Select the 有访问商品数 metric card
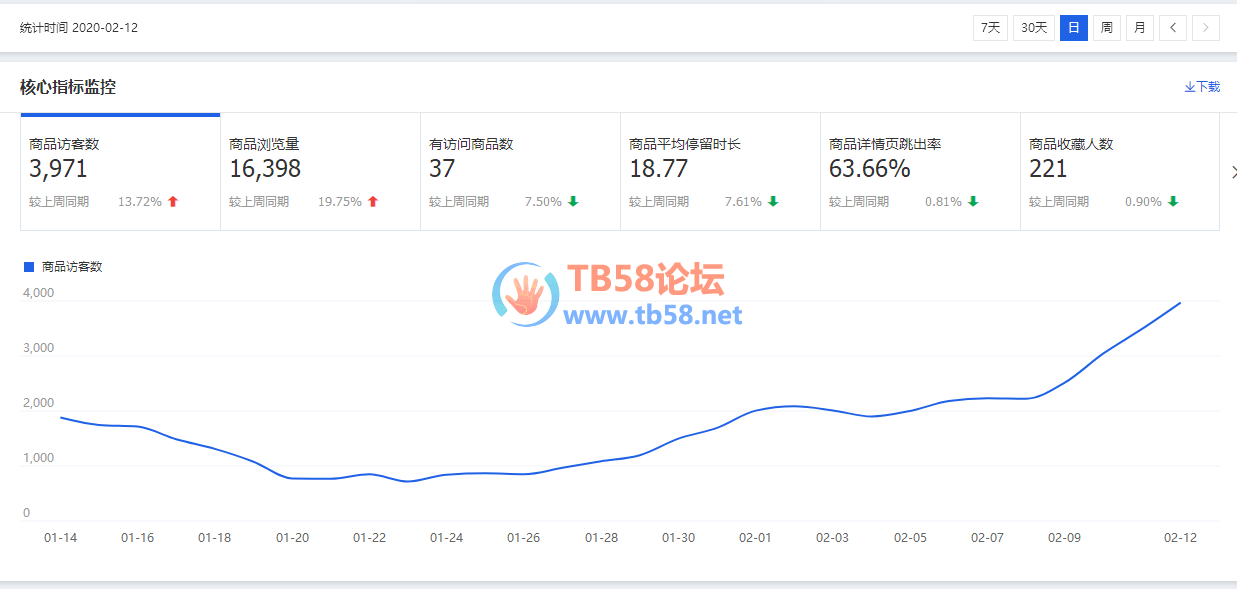This screenshot has height=589, width=1237. tap(520, 172)
